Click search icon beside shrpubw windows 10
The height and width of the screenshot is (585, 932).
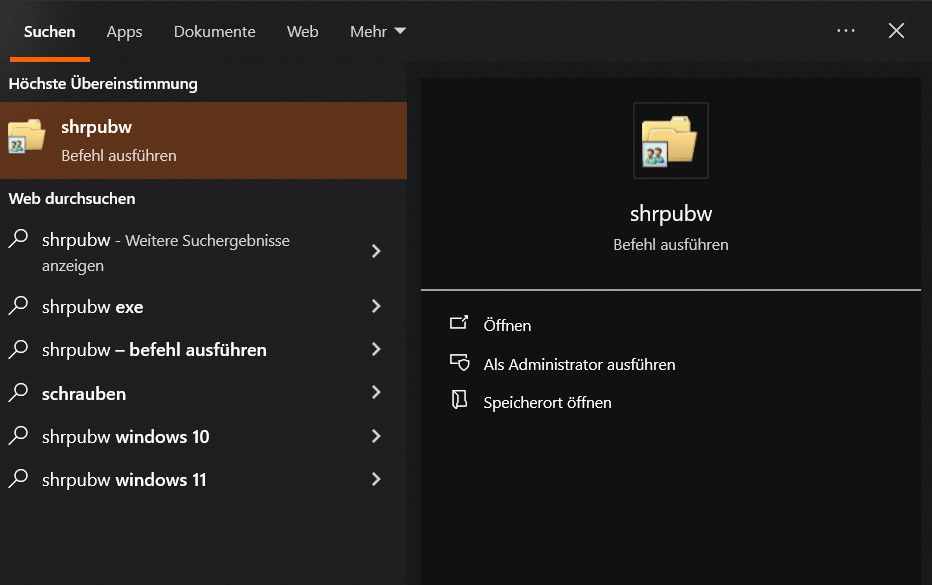18,436
